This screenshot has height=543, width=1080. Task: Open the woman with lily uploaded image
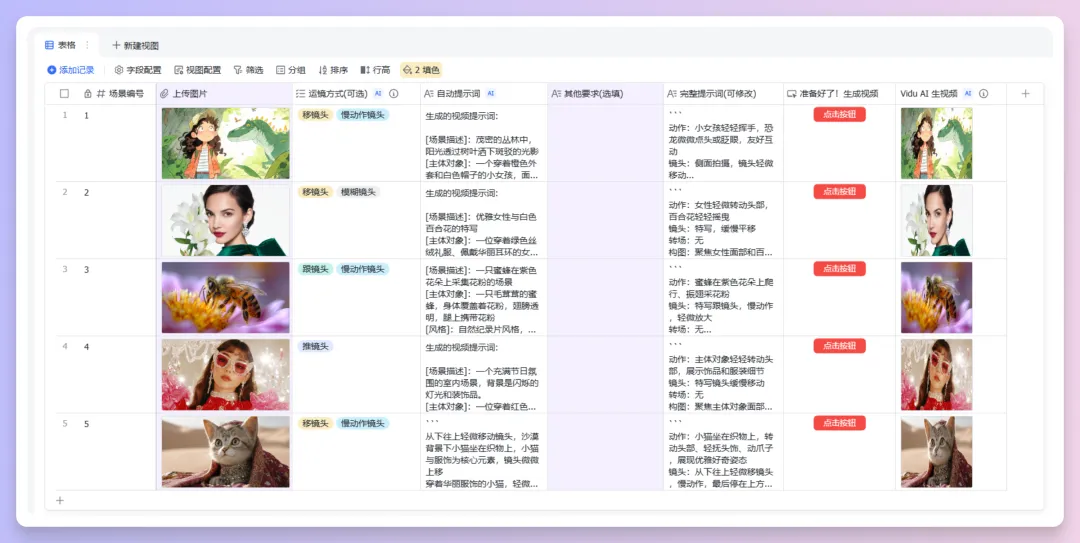coord(226,221)
